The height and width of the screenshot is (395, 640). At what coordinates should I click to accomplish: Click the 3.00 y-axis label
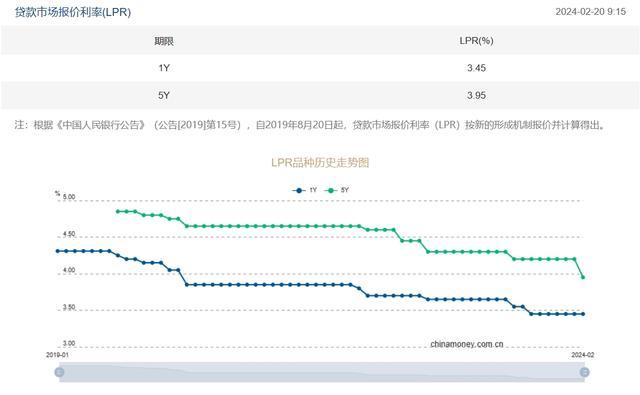69,344
